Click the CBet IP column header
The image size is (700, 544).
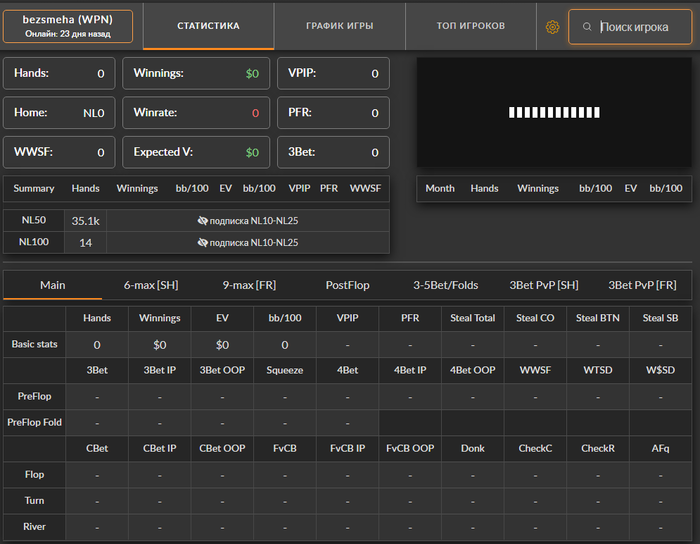159,448
